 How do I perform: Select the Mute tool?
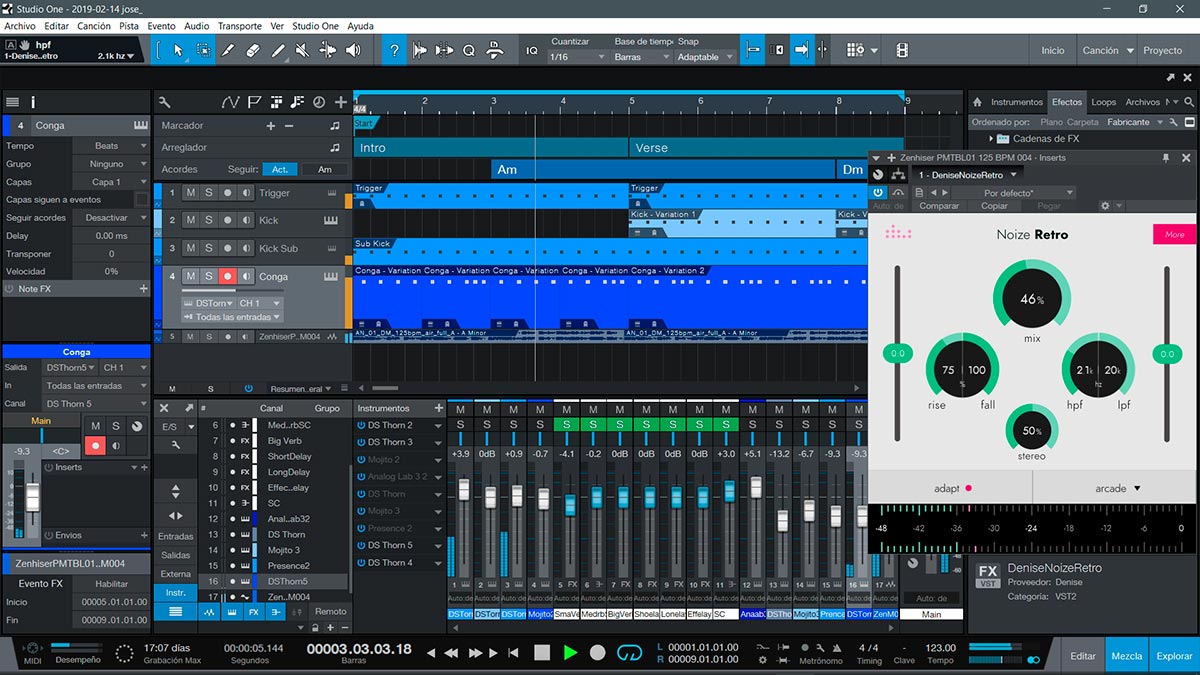pos(304,50)
